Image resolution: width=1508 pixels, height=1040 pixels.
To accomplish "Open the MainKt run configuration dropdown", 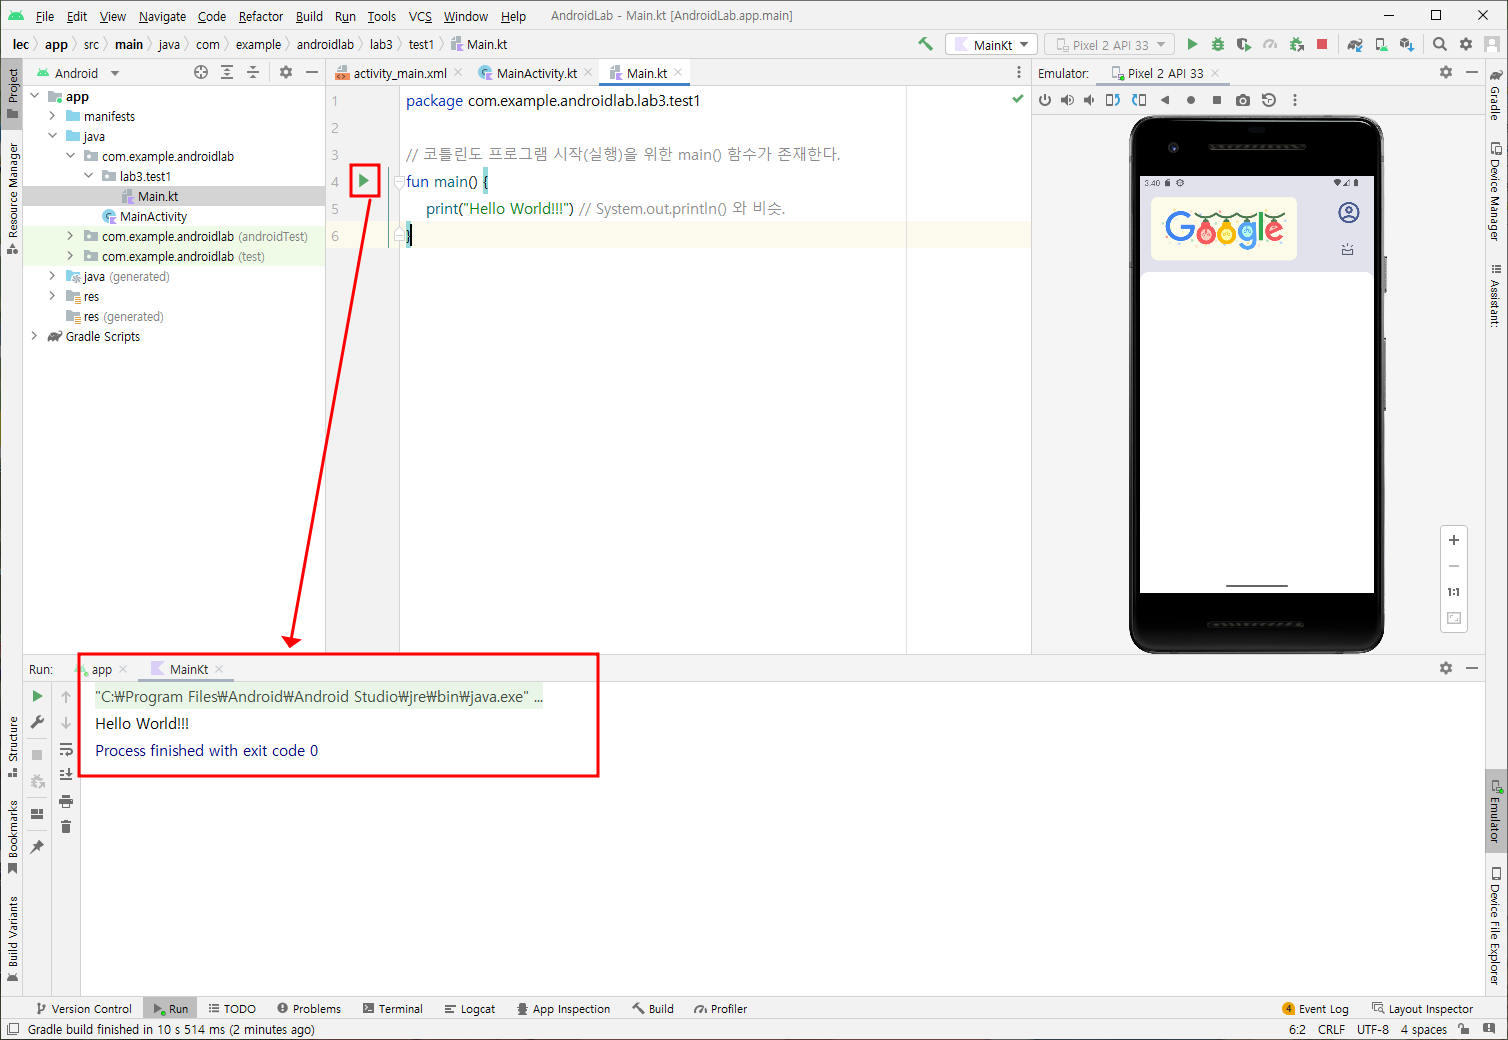I will coord(990,45).
